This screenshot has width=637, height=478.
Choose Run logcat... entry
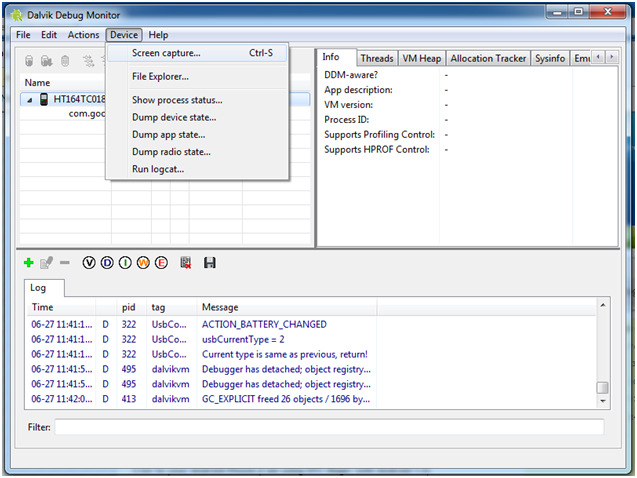(197, 169)
